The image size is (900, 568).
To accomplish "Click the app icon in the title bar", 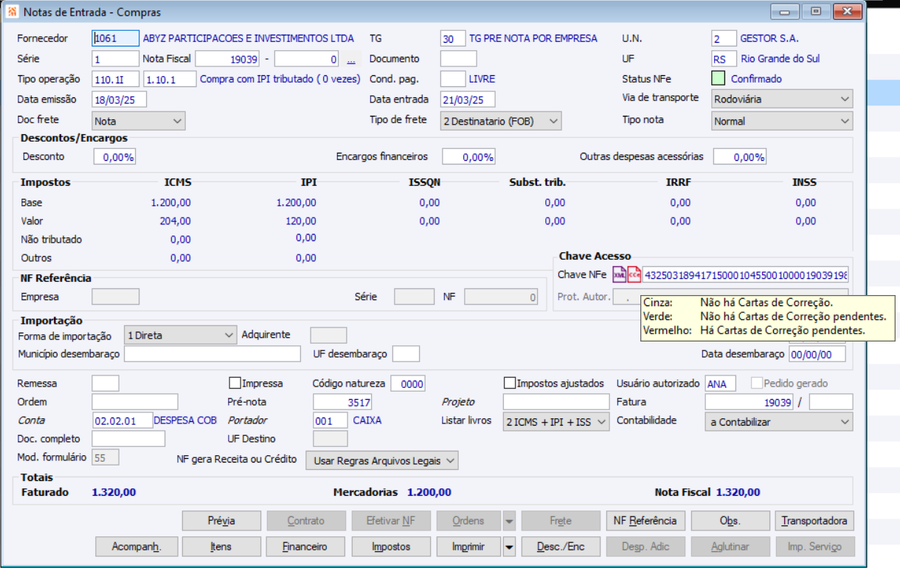I will pos(13,11).
